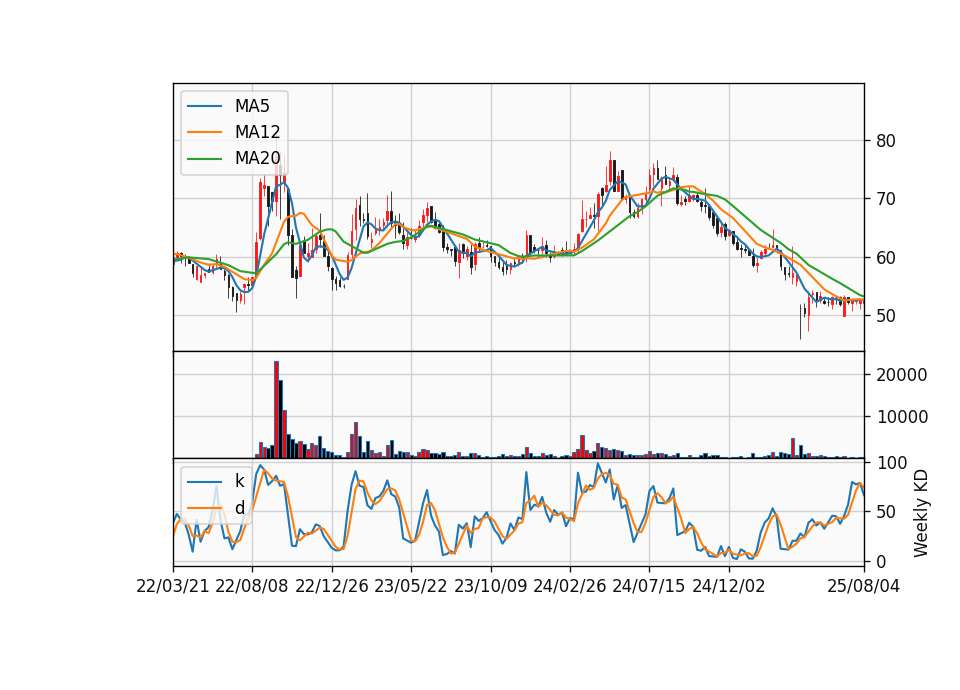This screenshot has width=960, height=690.
Task: Click the 22/08/08 date label
Action: tap(252, 586)
